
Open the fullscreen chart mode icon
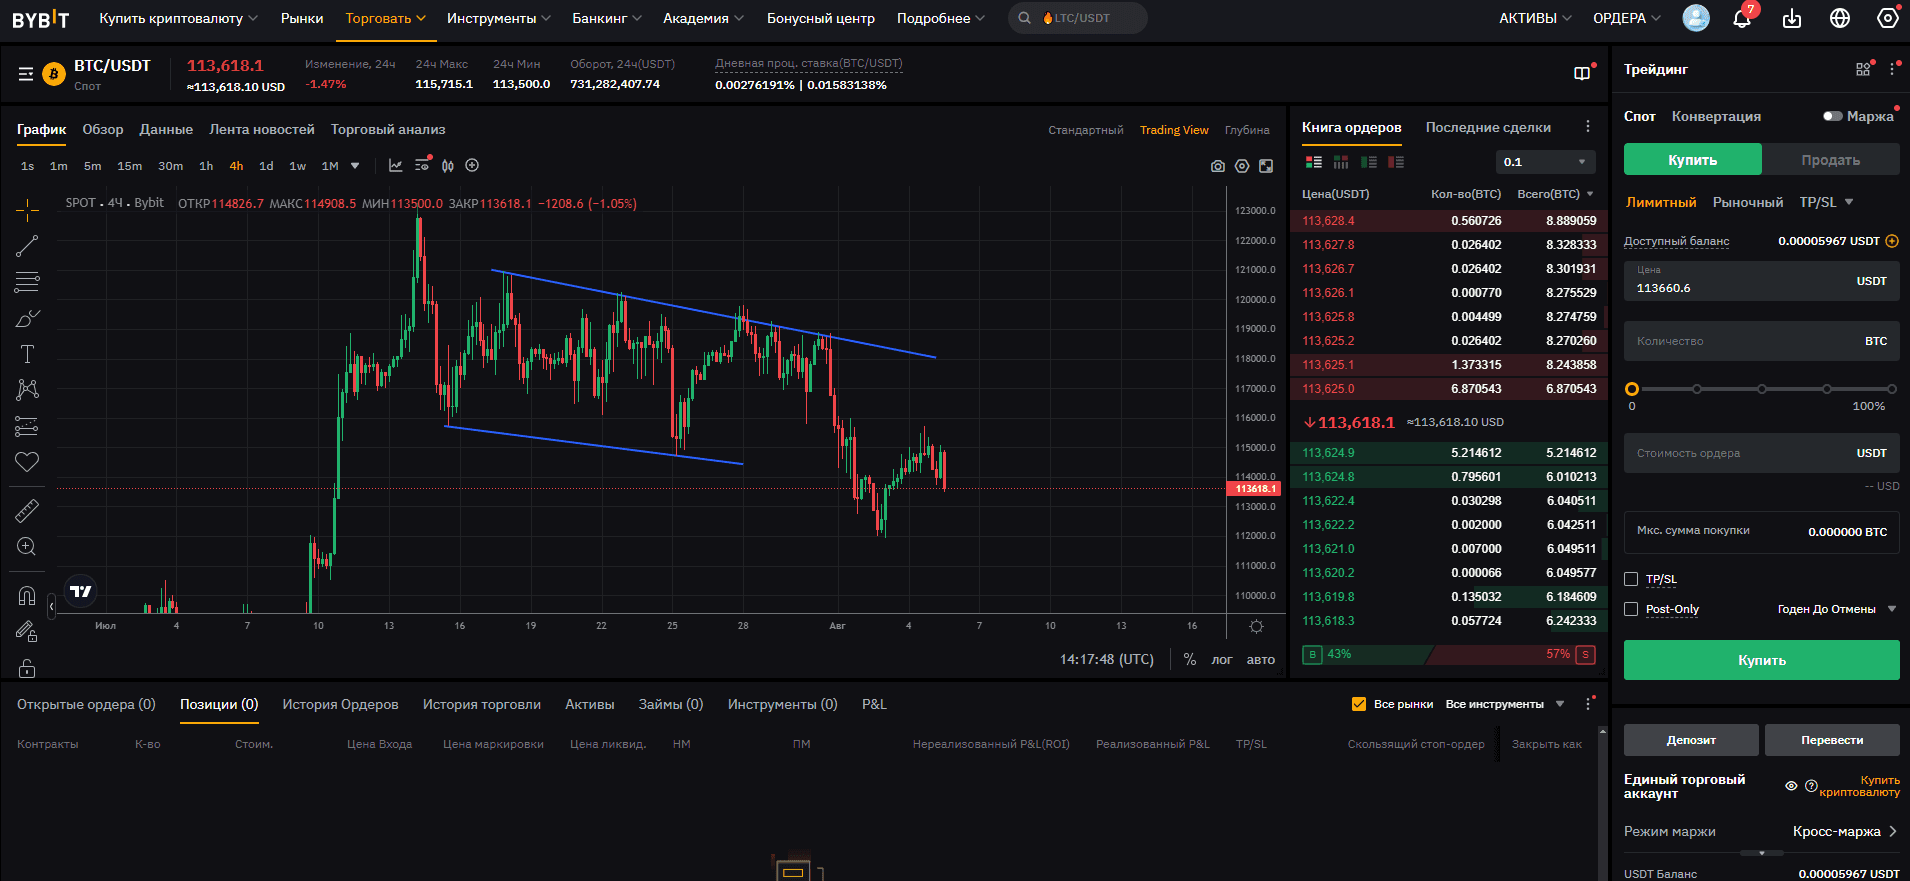(x=1266, y=166)
